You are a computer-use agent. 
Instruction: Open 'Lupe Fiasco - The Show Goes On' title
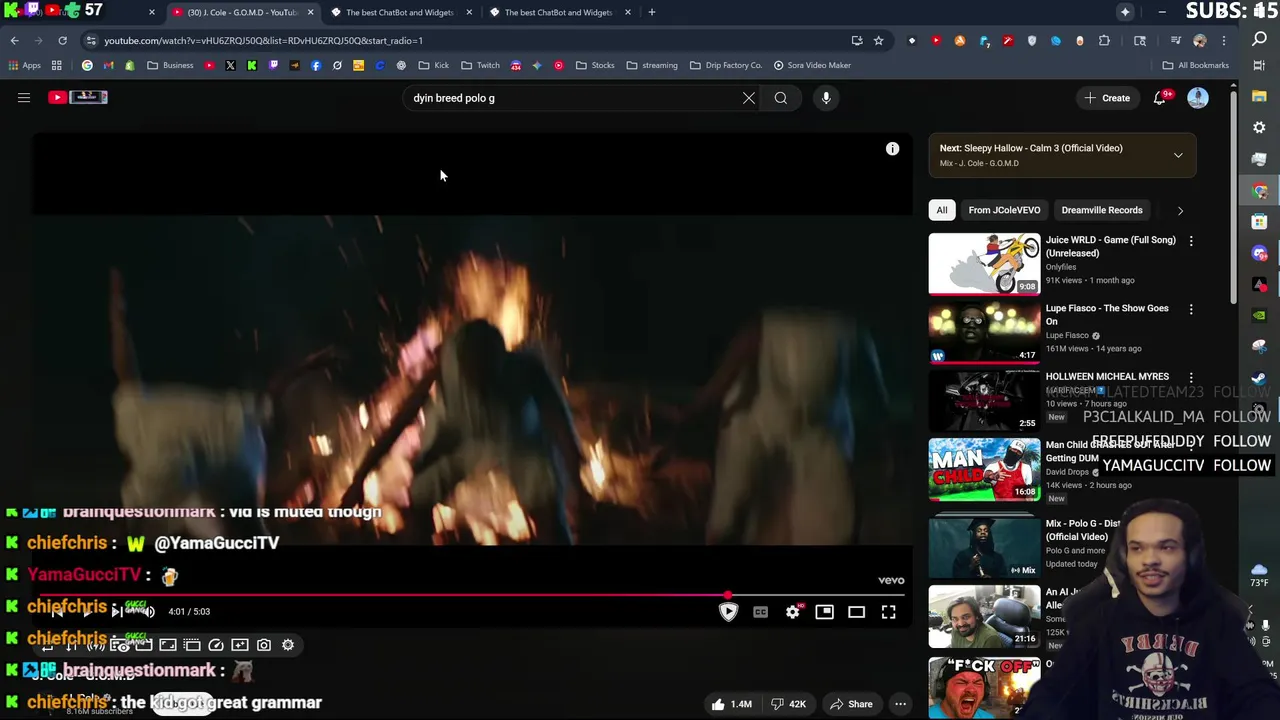[x=1107, y=314]
